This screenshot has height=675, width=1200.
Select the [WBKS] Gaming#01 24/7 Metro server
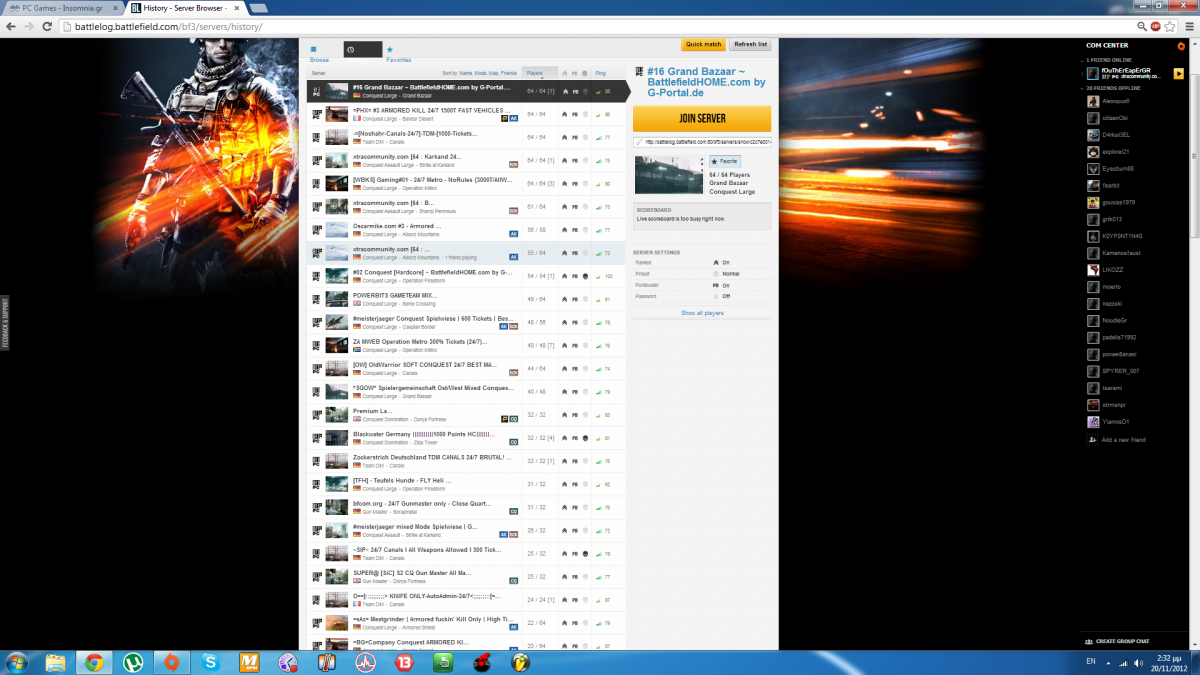pos(468,183)
